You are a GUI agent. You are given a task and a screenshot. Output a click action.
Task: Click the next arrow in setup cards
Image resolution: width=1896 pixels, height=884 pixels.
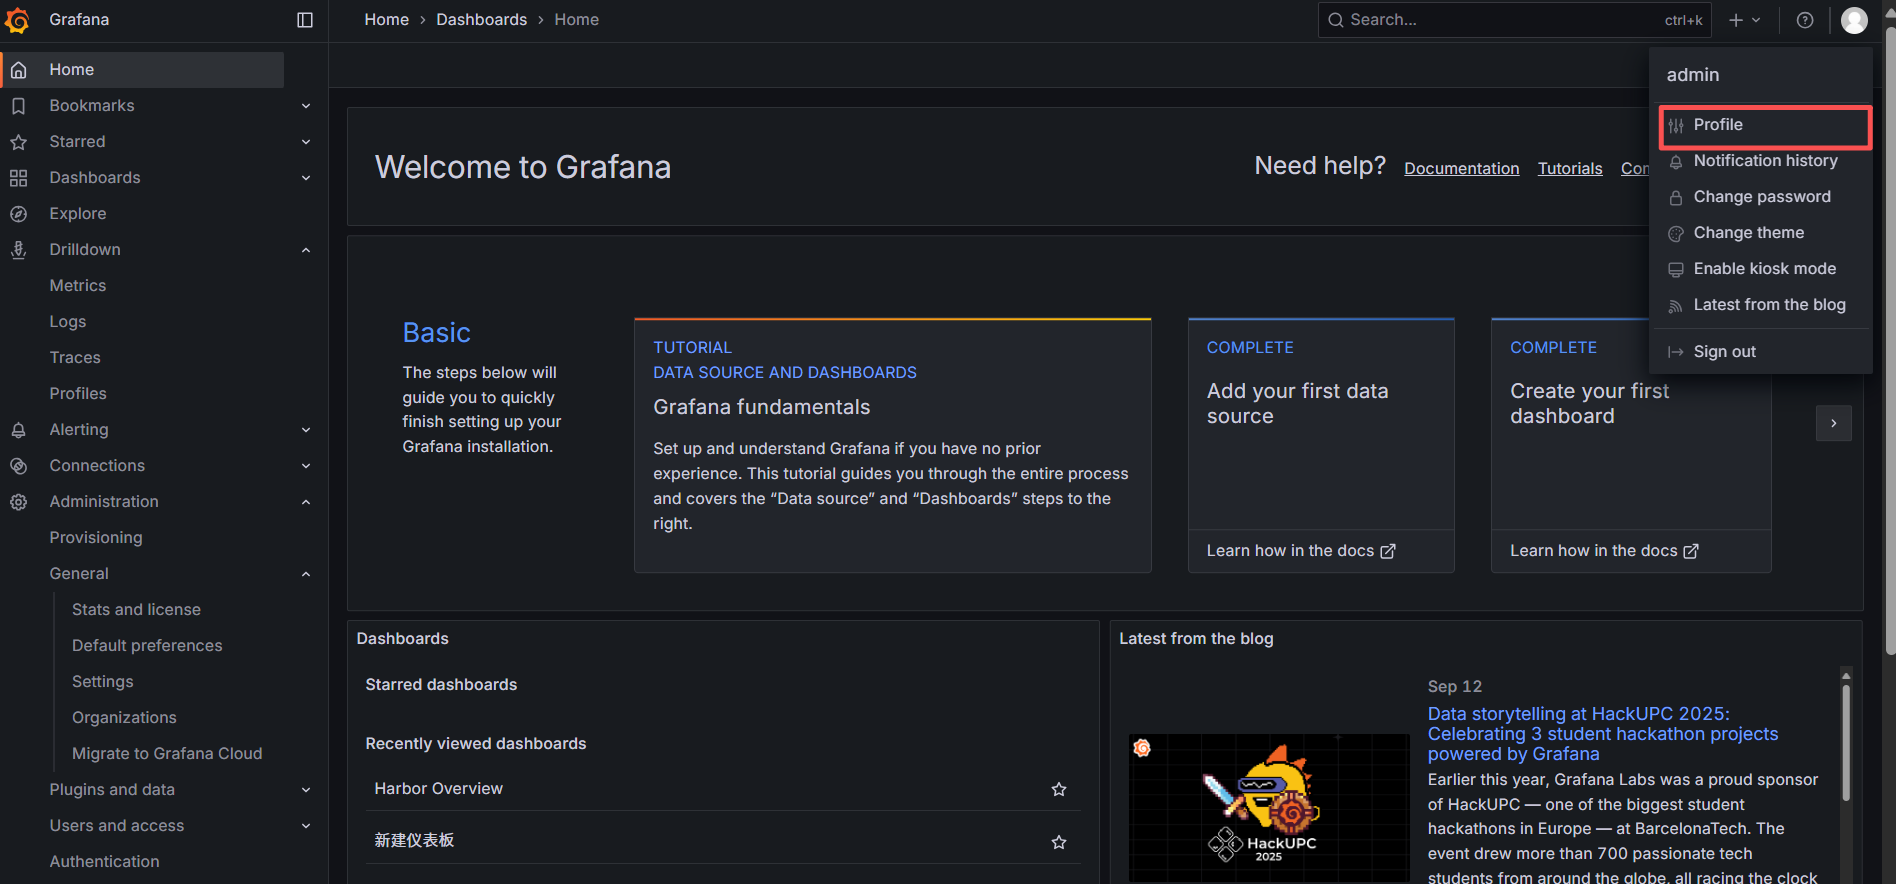[1833, 423]
